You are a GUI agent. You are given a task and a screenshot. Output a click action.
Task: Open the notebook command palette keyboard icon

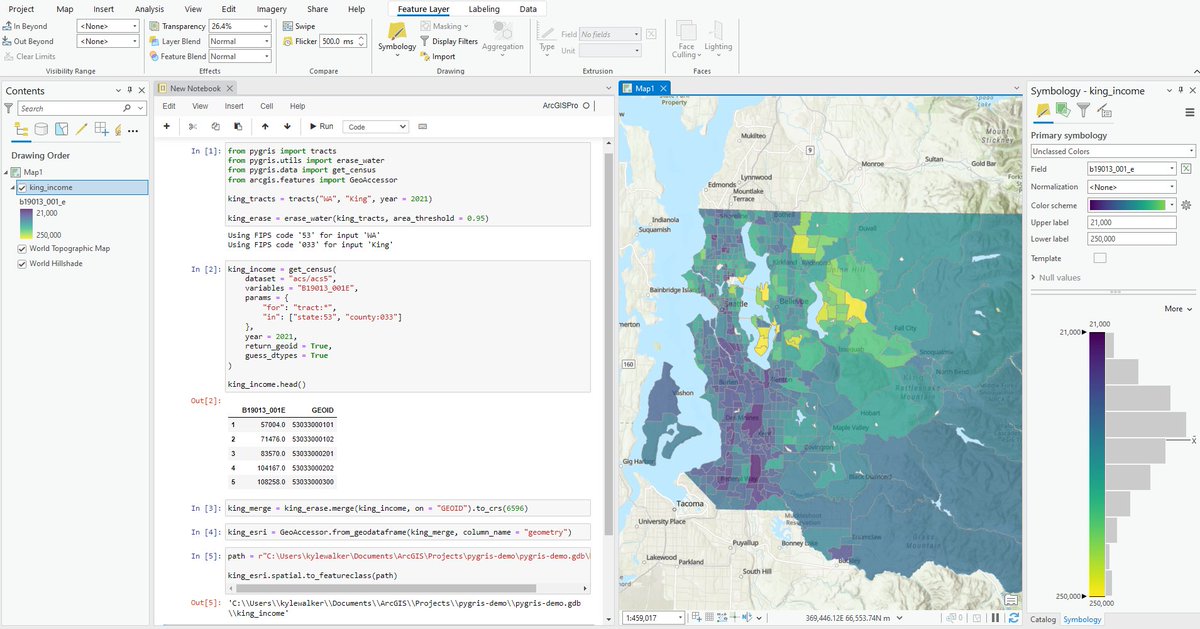pyautogui.click(x=423, y=127)
